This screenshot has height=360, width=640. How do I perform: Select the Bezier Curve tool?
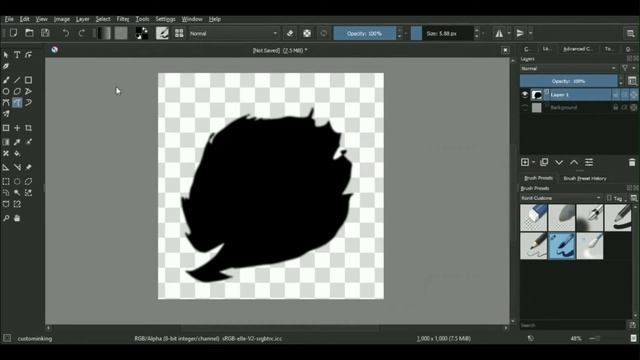click(6, 102)
